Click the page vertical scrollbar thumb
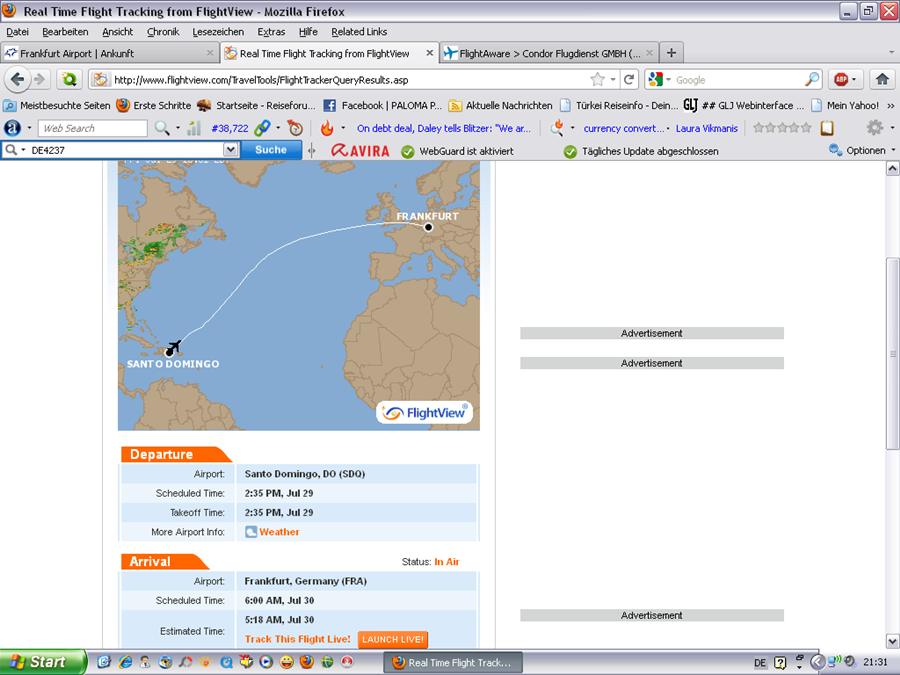Viewport: 900px width, 675px height. (893, 354)
